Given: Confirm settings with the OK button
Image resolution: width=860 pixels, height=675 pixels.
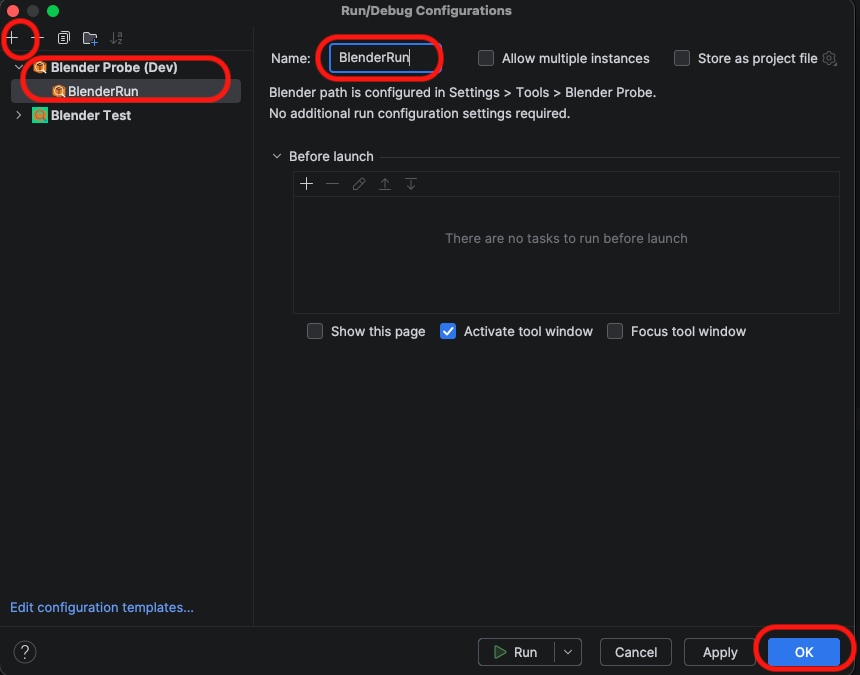Looking at the screenshot, I should click(803, 651).
